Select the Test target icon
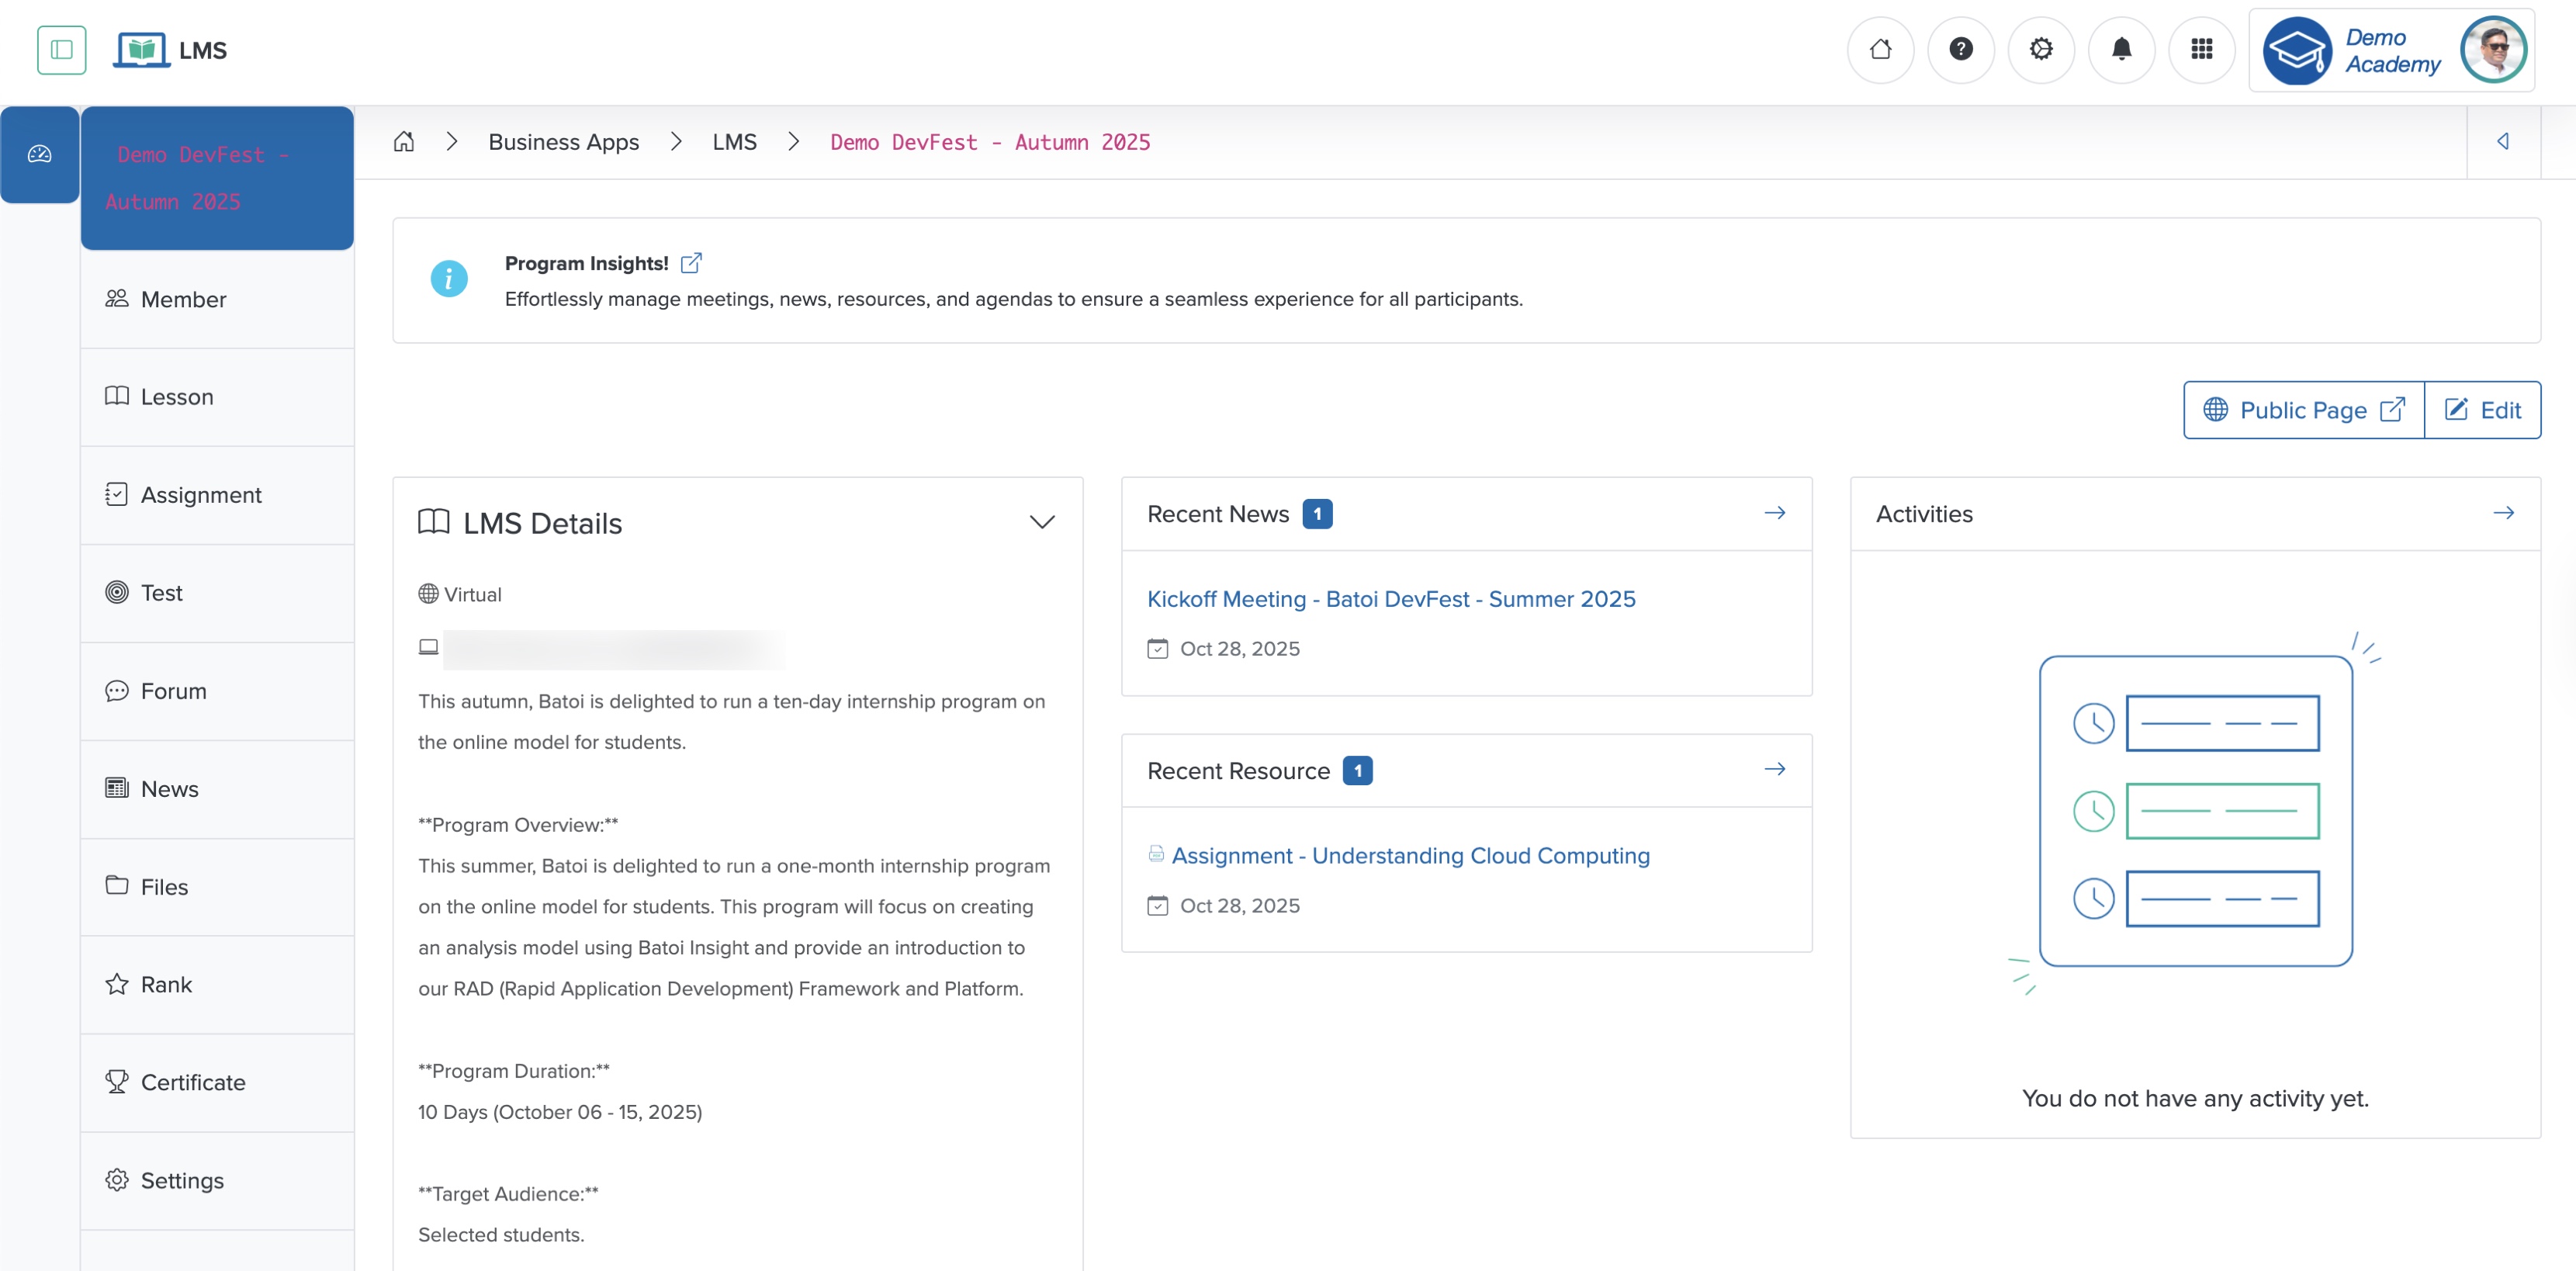 (x=117, y=592)
